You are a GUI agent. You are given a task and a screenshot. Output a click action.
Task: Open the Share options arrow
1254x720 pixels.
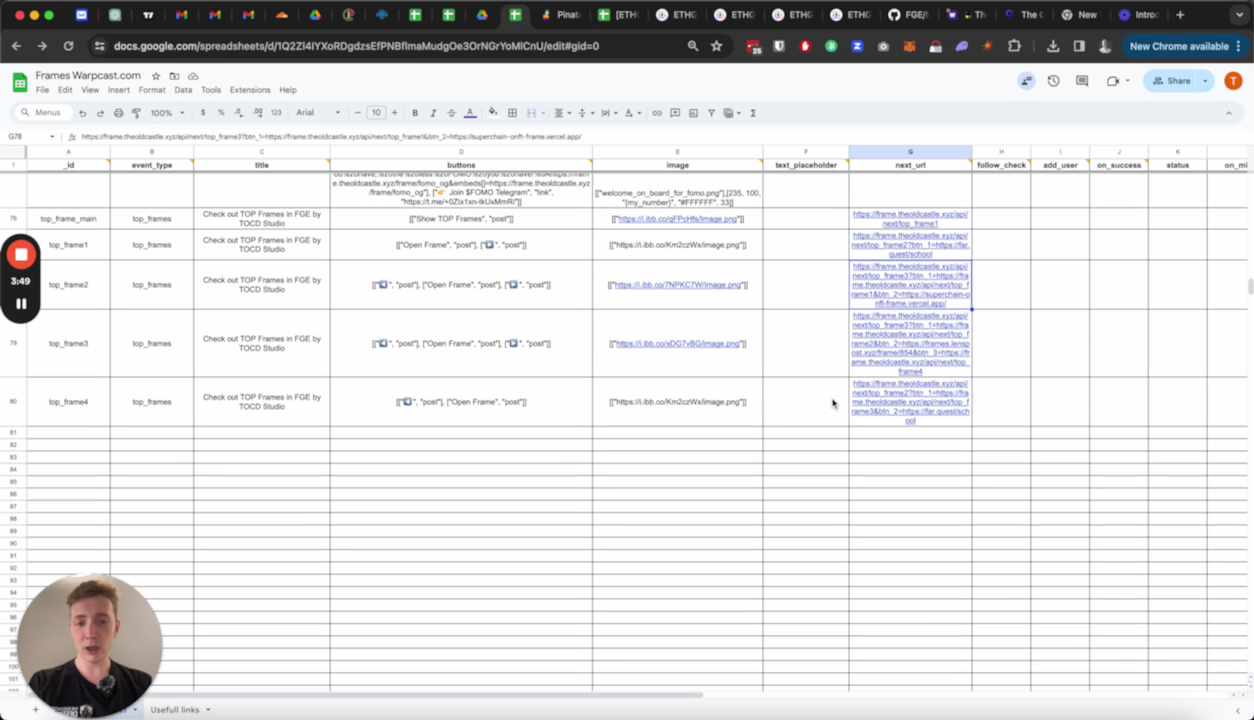click(1205, 81)
